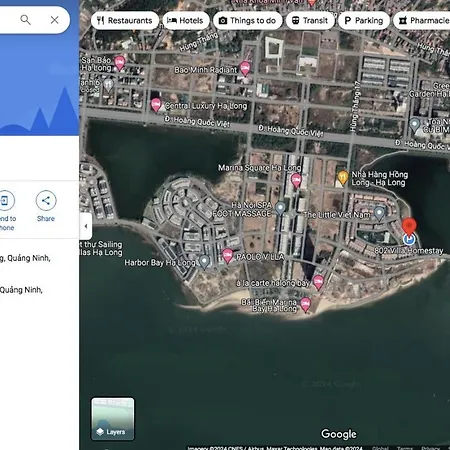Viewport: 450px width, 450px height.
Task: Collapse the side panel arrow
Action: pyautogui.click(x=86, y=226)
